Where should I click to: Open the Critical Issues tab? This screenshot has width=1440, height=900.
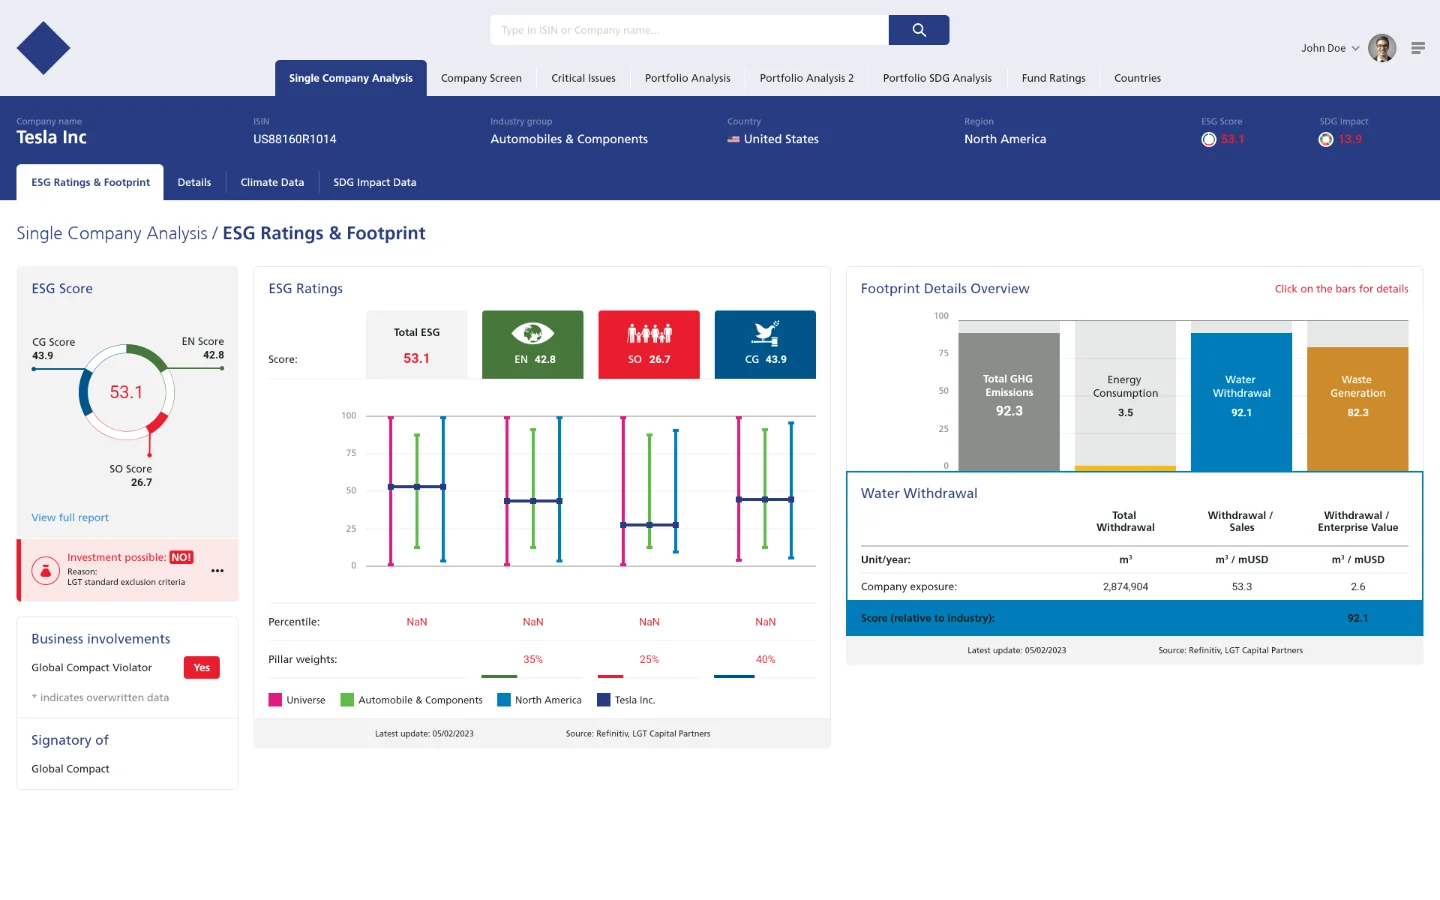[584, 78]
